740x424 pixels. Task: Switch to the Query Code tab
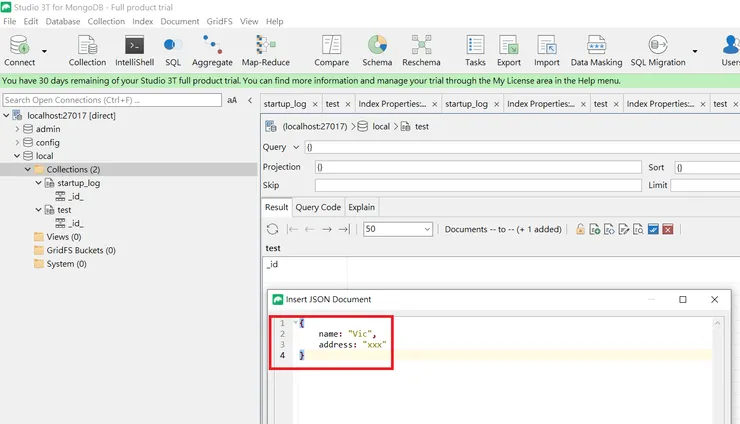tap(318, 207)
